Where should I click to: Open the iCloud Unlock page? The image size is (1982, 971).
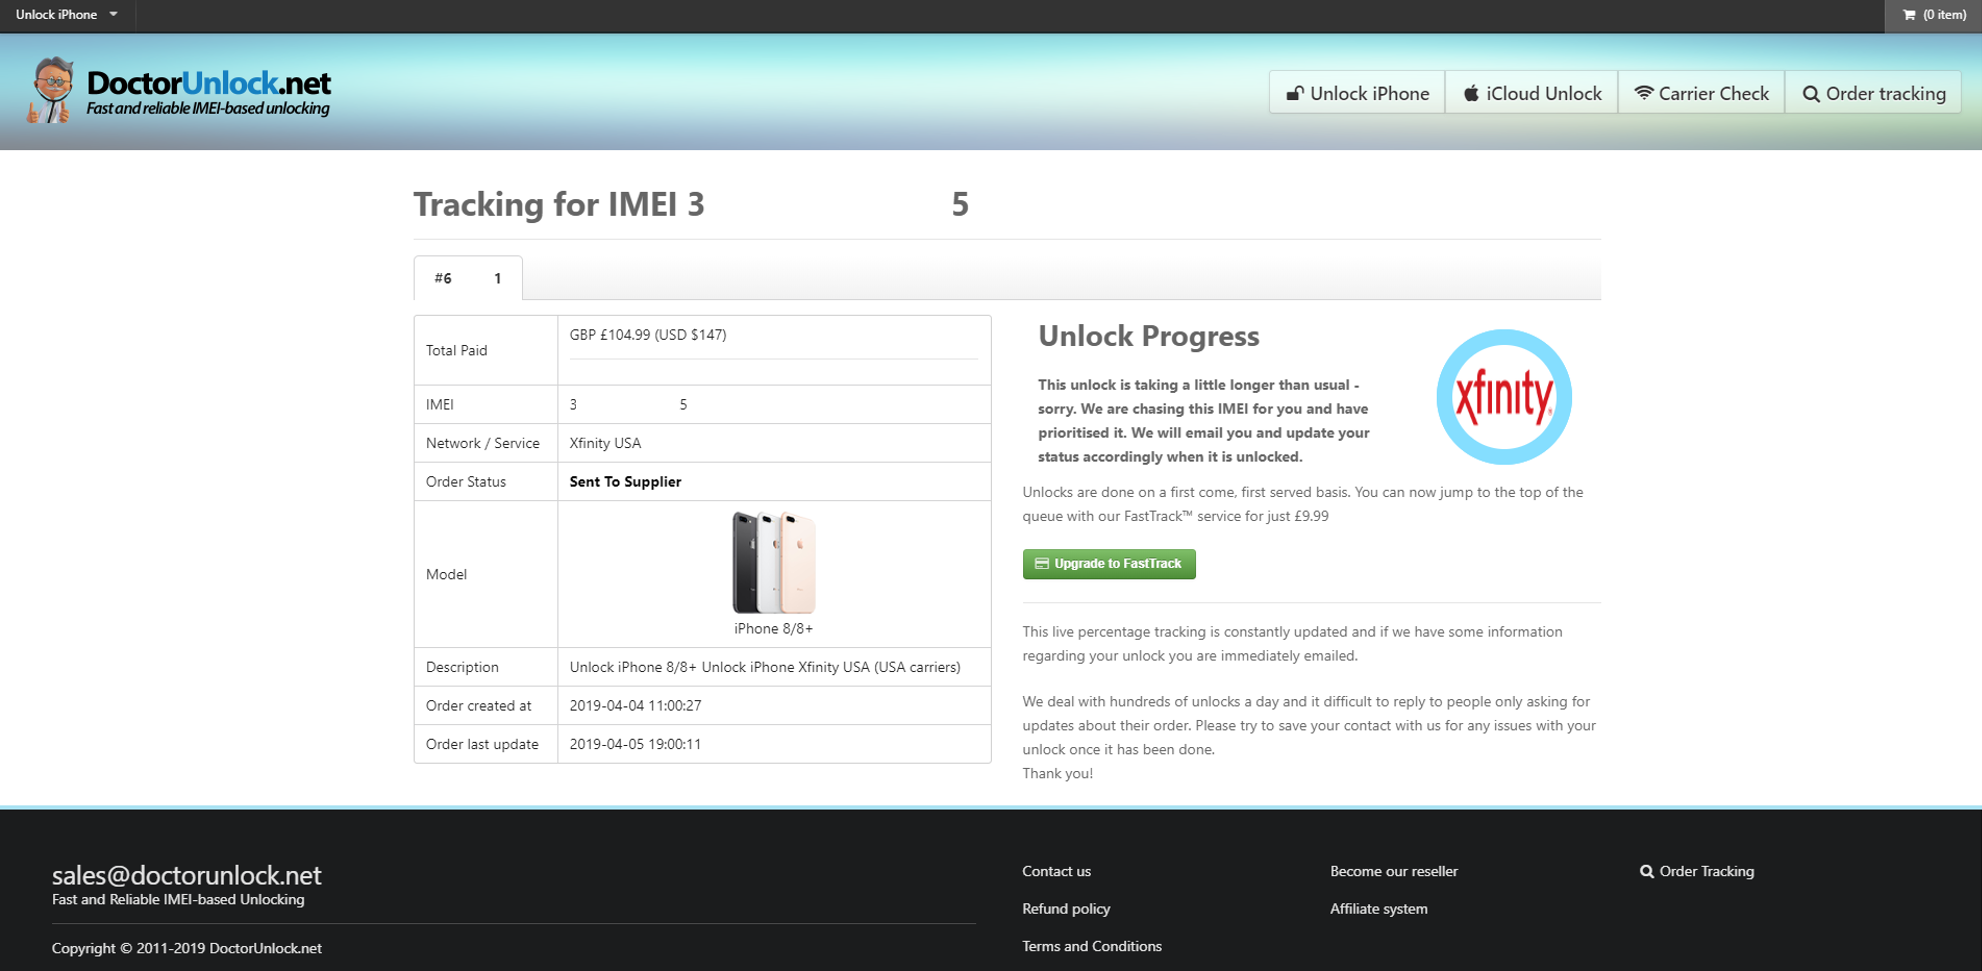pos(1531,93)
